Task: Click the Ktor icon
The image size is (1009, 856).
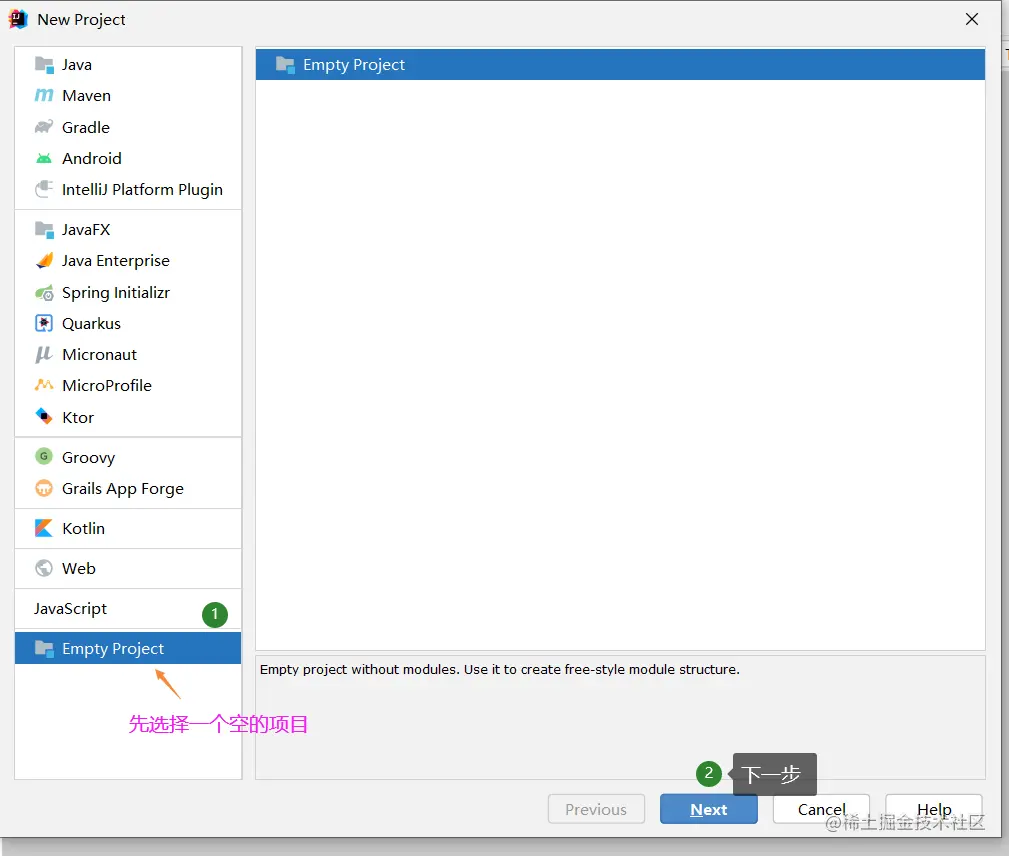Action: [x=44, y=416]
